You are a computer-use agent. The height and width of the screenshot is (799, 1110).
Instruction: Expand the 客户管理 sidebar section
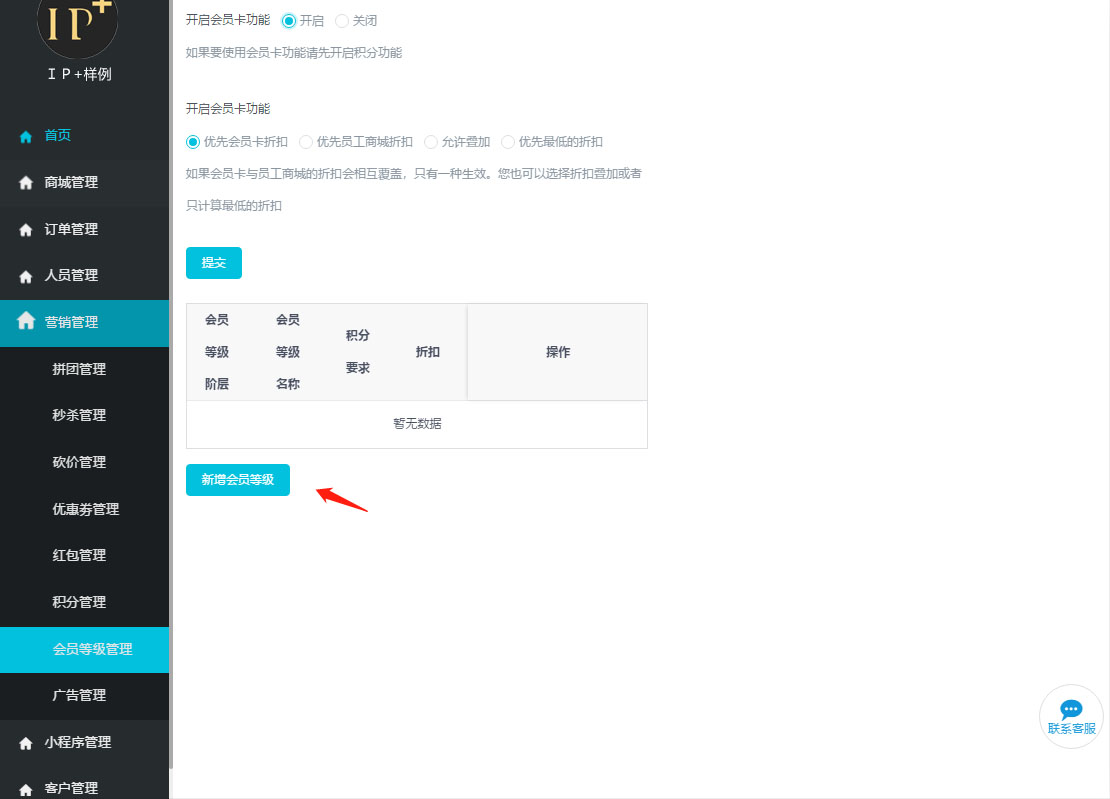tap(71, 788)
